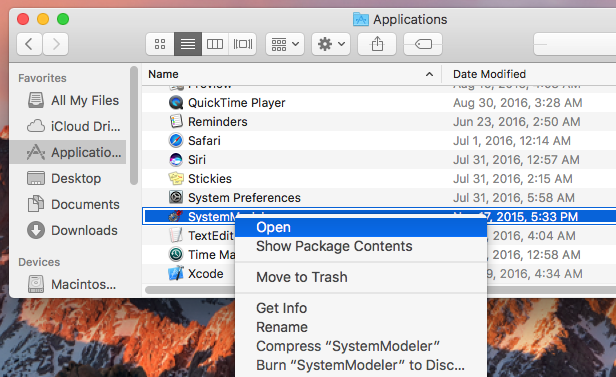The height and width of the screenshot is (377, 616).
Task: Click date Jun 23, 2016, 2:50 AM
Action: [517, 122]
